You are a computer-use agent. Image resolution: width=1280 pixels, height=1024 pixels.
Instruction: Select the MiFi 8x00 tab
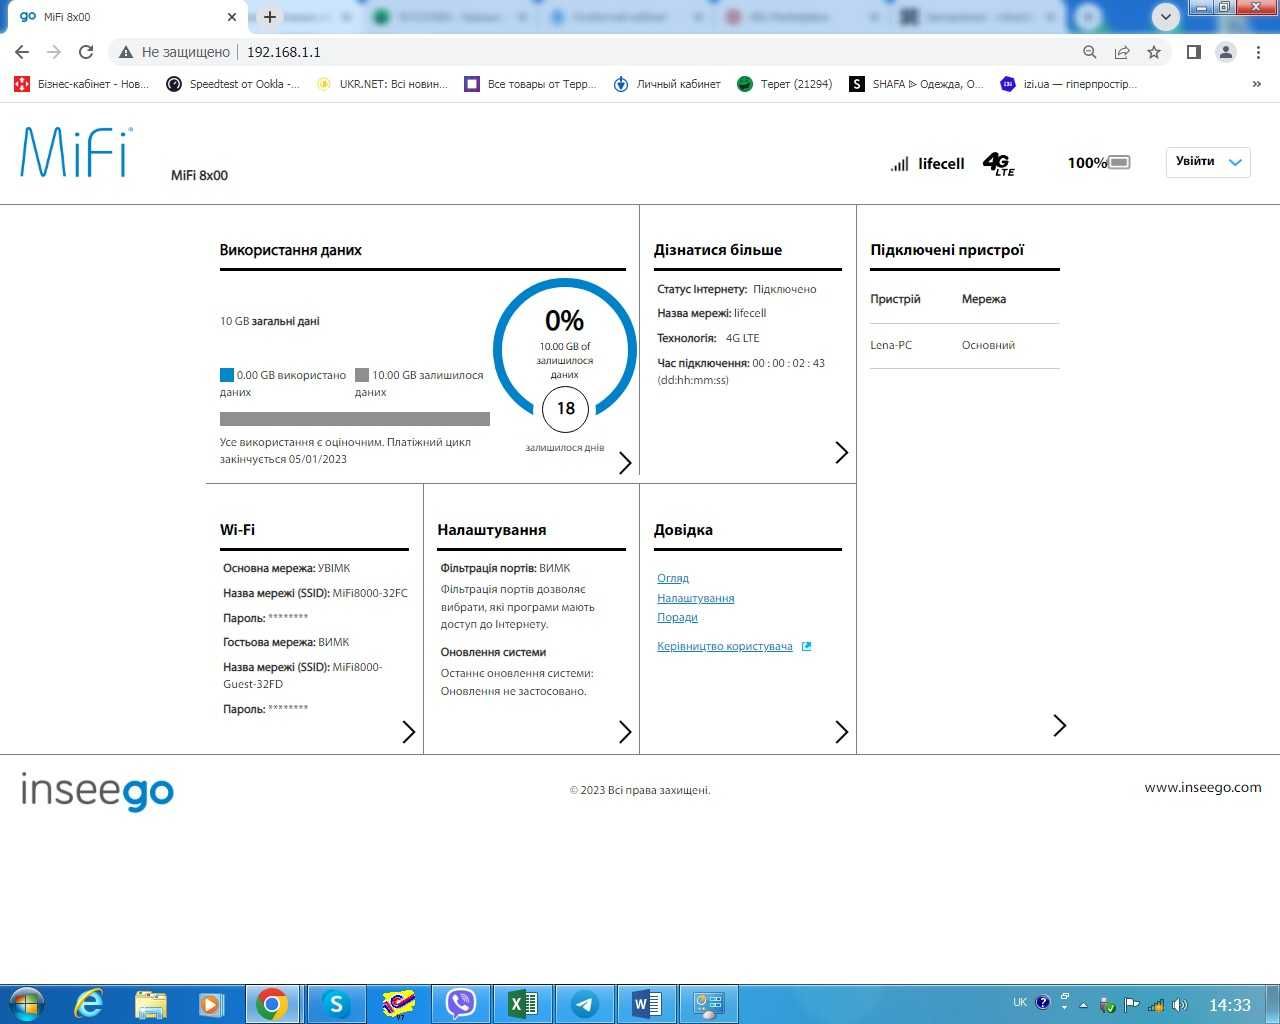pyautogui.click(x=125, y=17)
